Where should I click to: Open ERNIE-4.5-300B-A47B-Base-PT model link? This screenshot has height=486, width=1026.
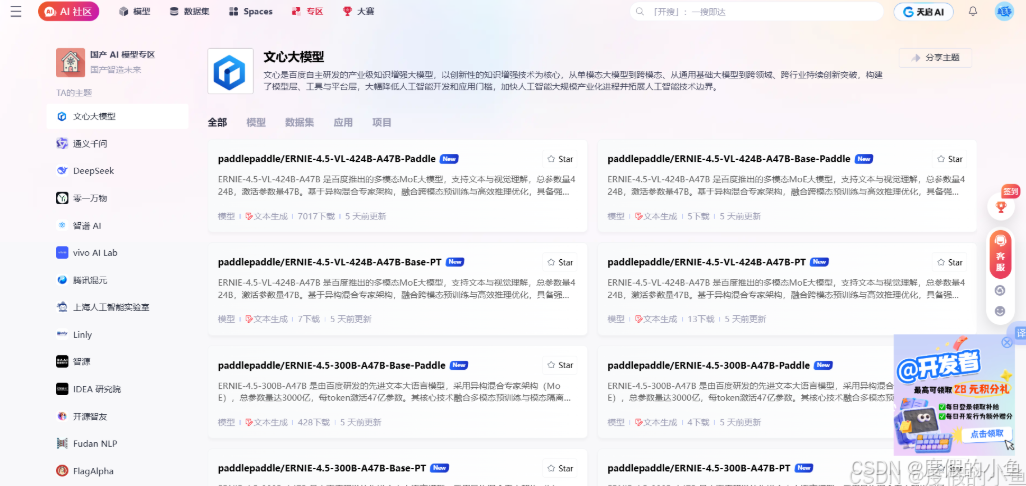click(x=322, y=468)
